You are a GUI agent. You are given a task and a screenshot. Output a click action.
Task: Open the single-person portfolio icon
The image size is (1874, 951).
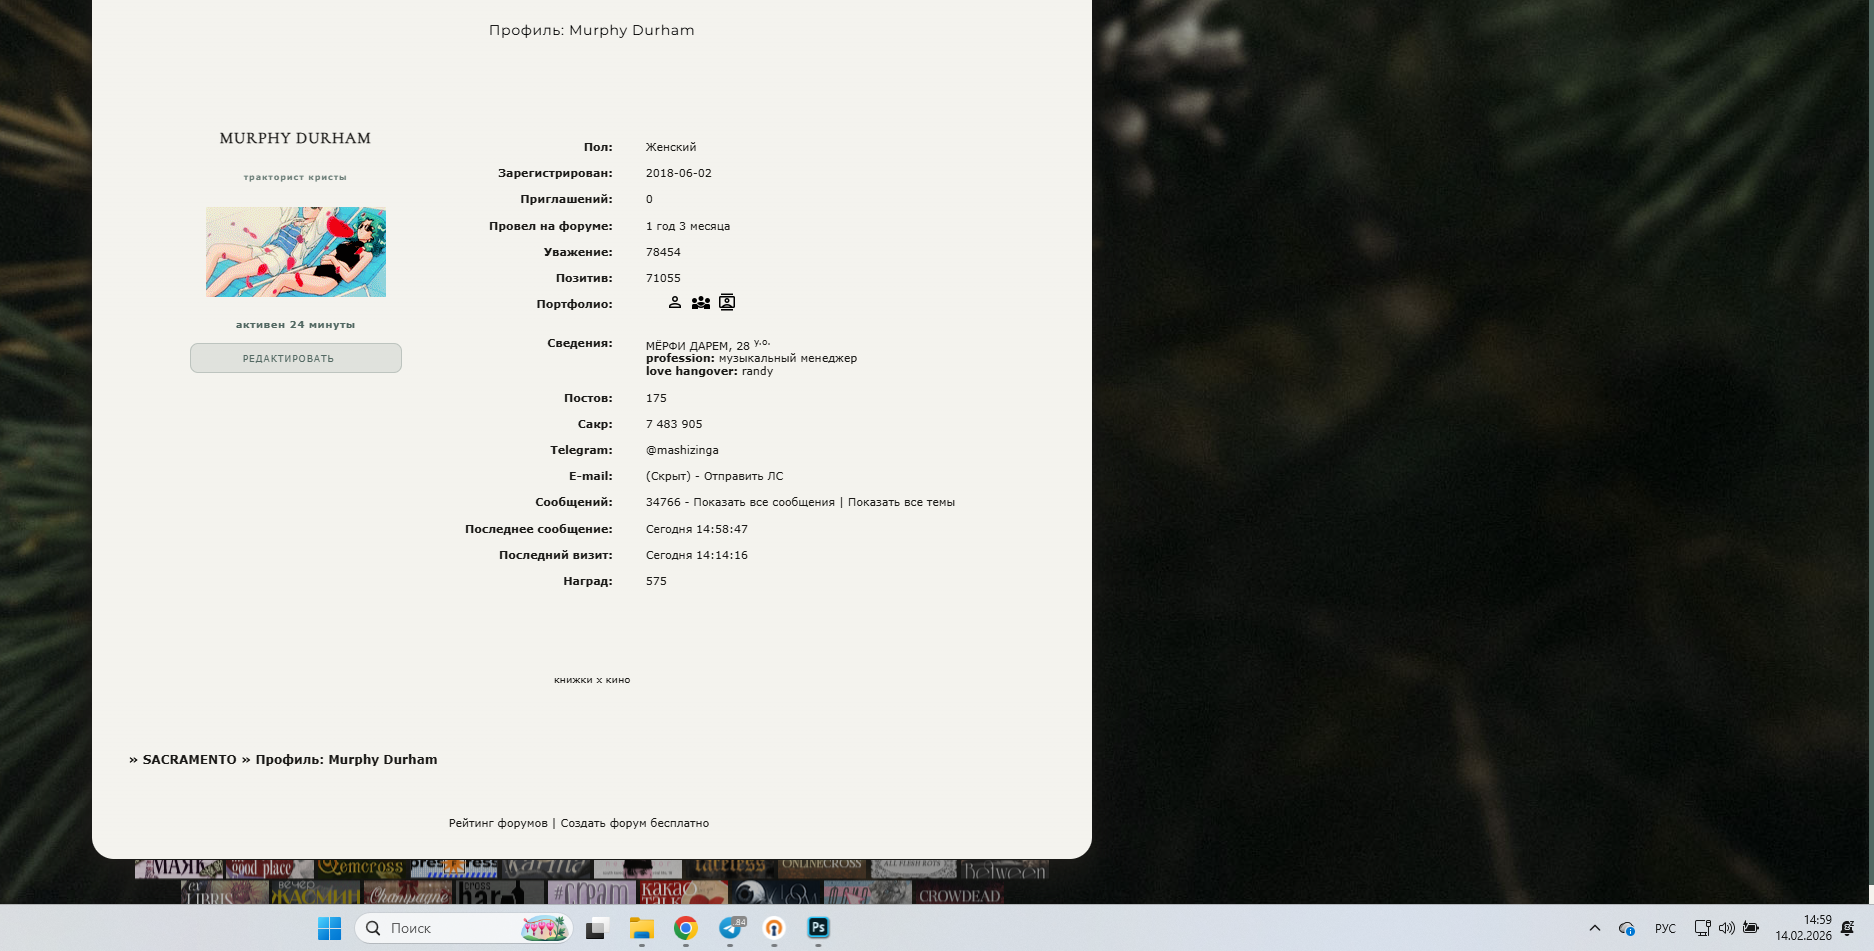click(x=675, y=302)
